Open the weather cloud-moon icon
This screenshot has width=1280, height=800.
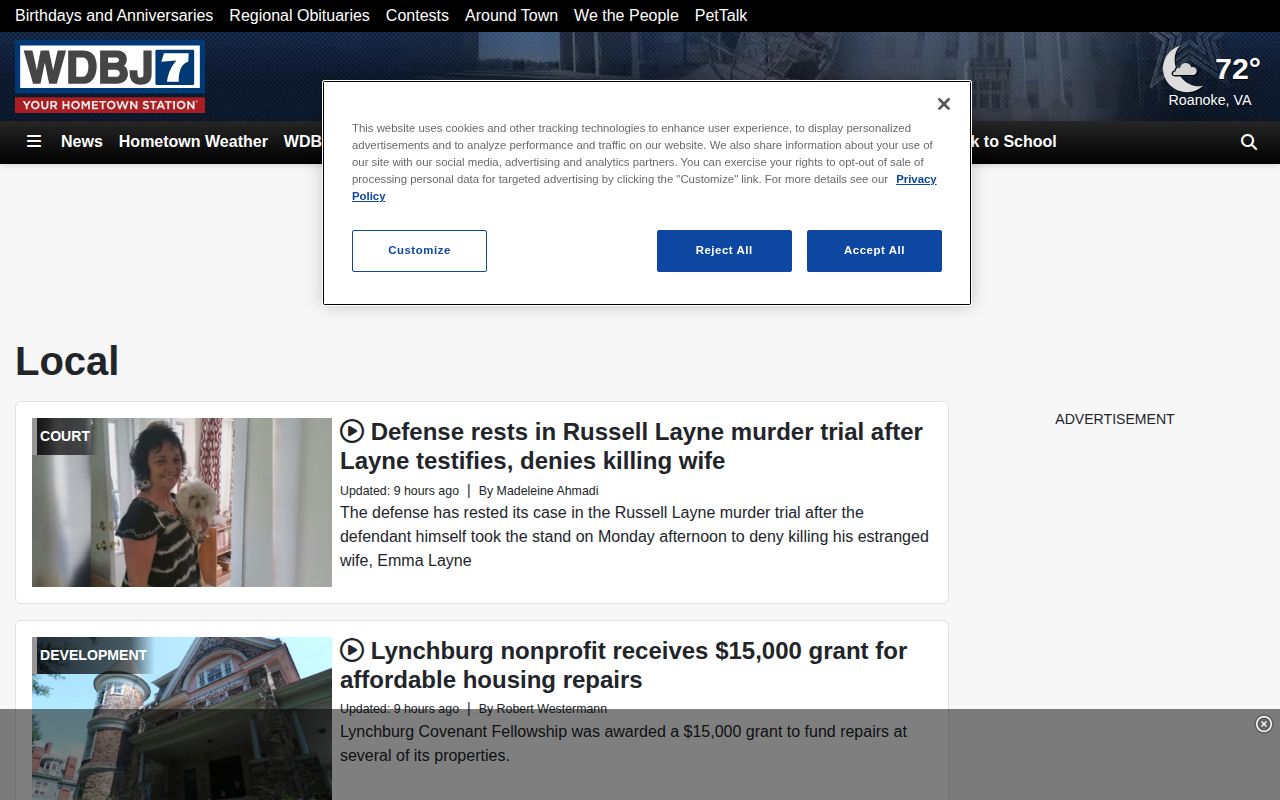[1184, 69]
